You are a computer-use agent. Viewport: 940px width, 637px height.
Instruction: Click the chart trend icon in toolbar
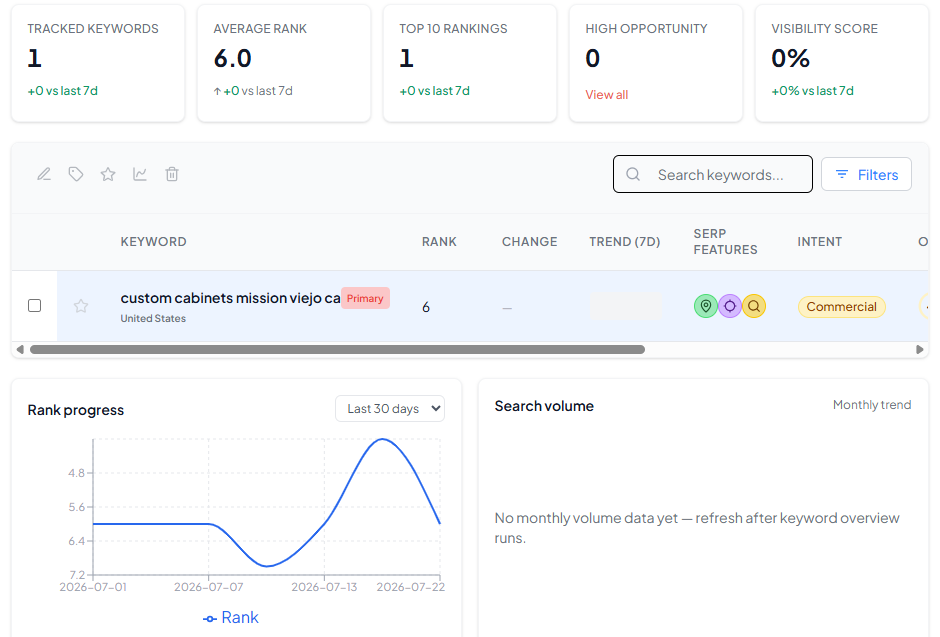(x=140, y=174)
